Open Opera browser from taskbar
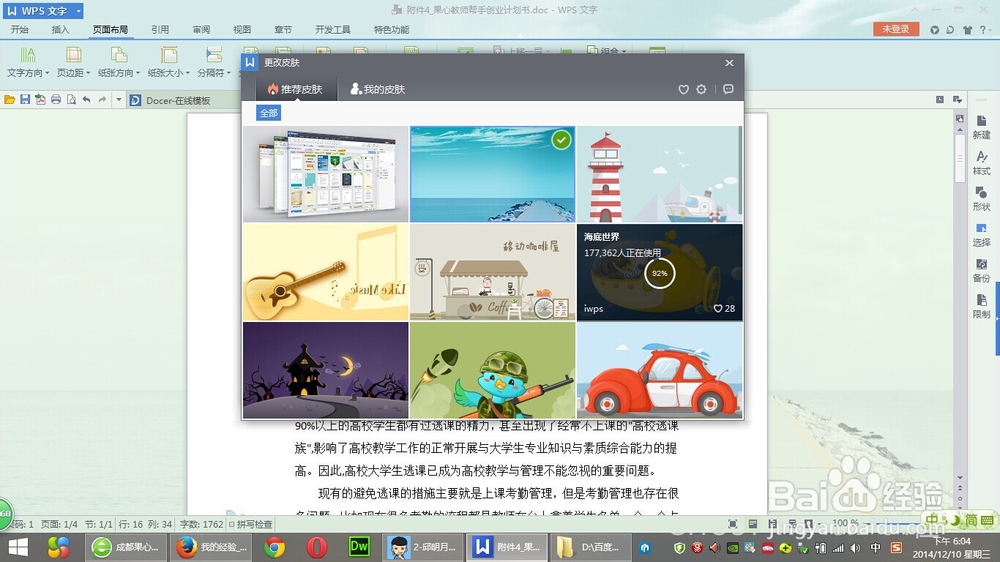 [316, 547]
